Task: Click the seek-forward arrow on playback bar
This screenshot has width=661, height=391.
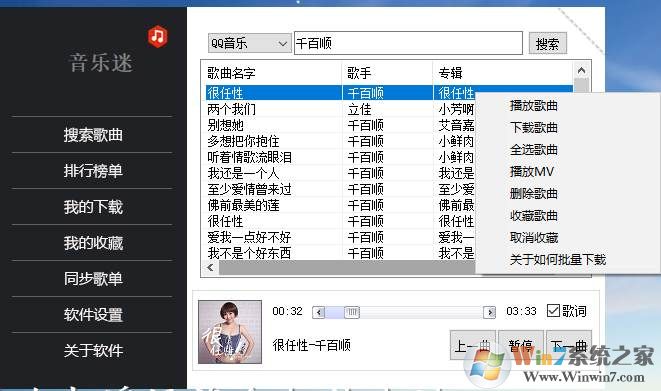Action: click(489, 312)
